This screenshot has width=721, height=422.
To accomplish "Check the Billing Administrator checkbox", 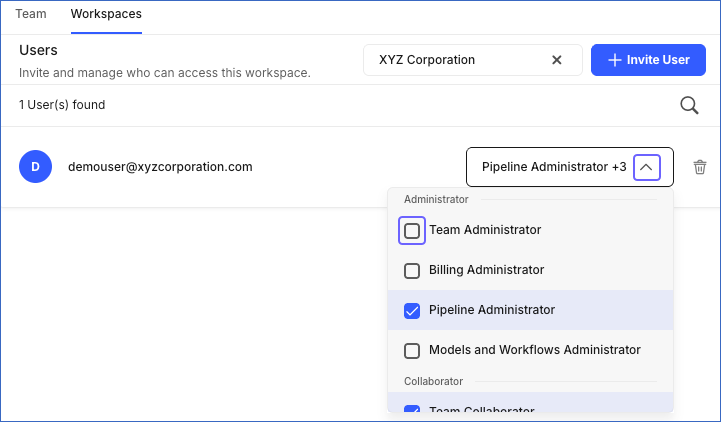I will click(x=412, y=271).
